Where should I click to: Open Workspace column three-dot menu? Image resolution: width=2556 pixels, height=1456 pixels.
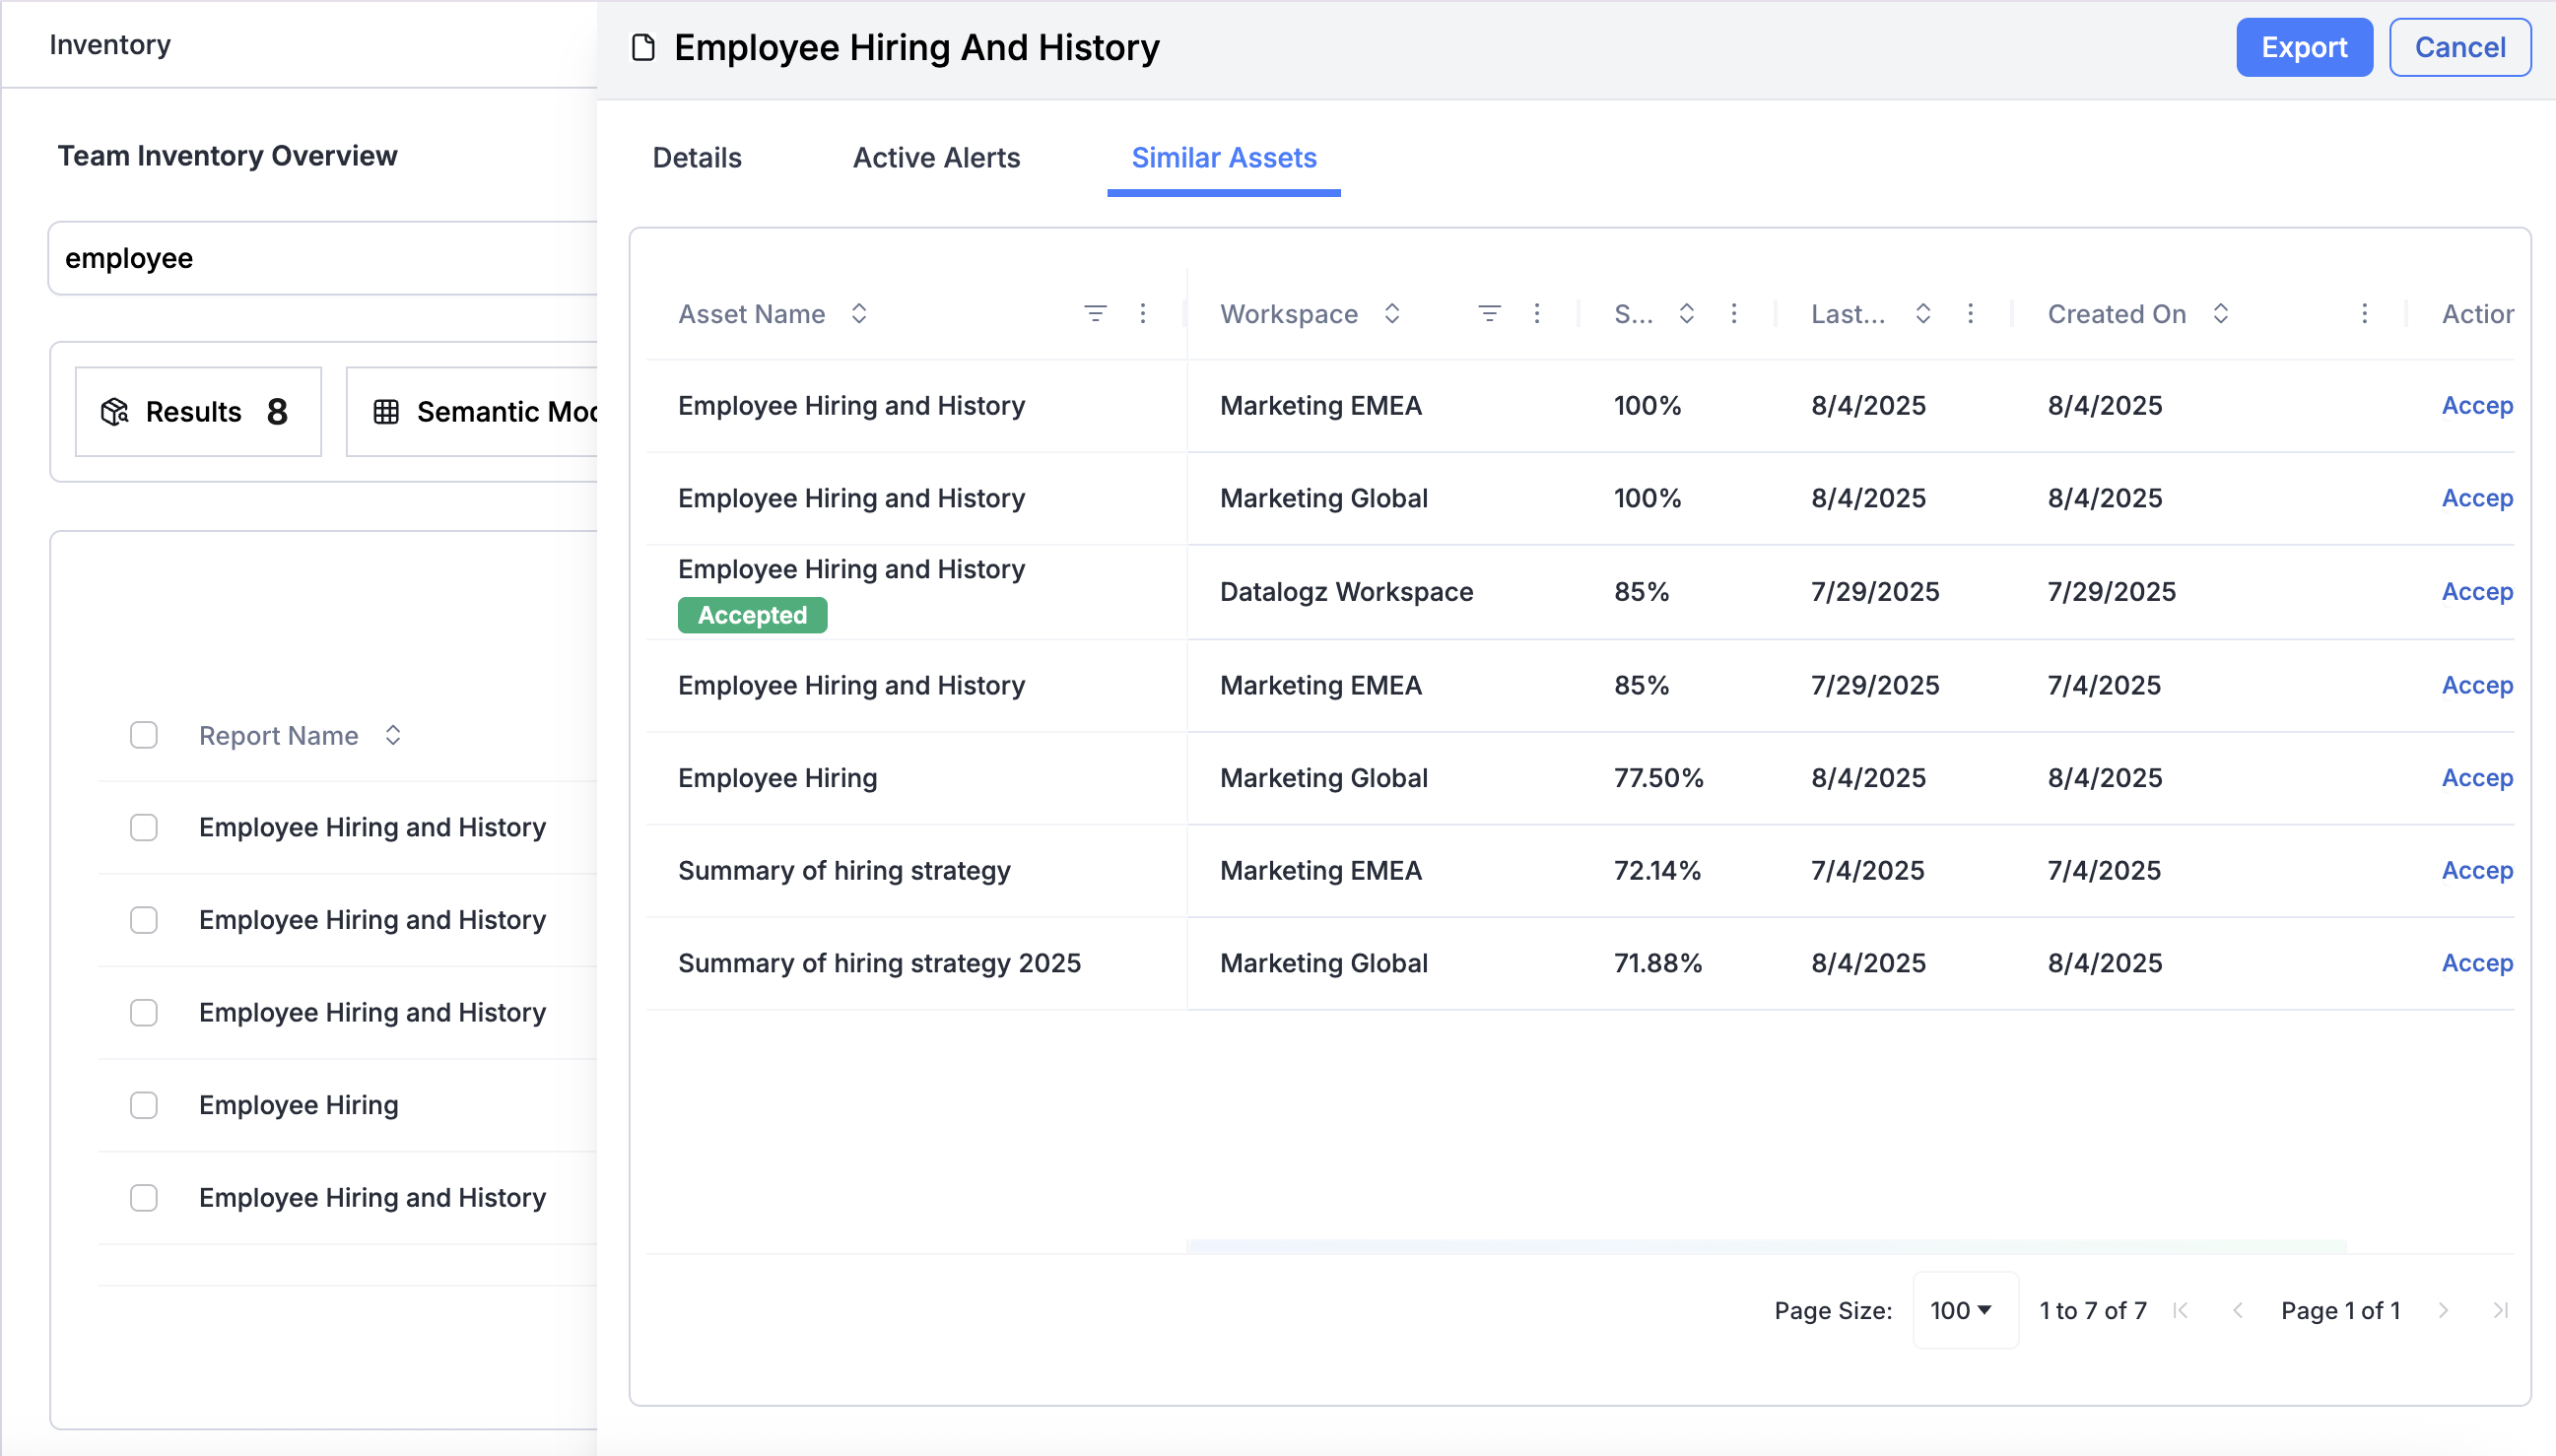1537,314
